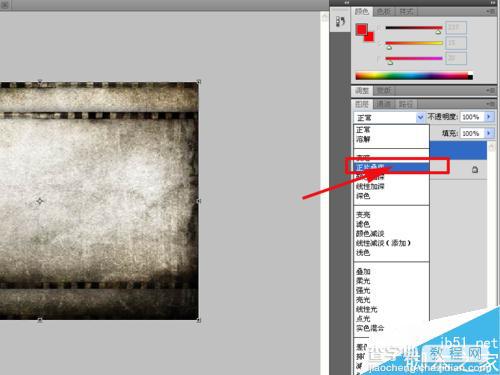Choose 溶解 from the blend mode list
Viewport: 500px width, 375px height.
pos(363,139)
